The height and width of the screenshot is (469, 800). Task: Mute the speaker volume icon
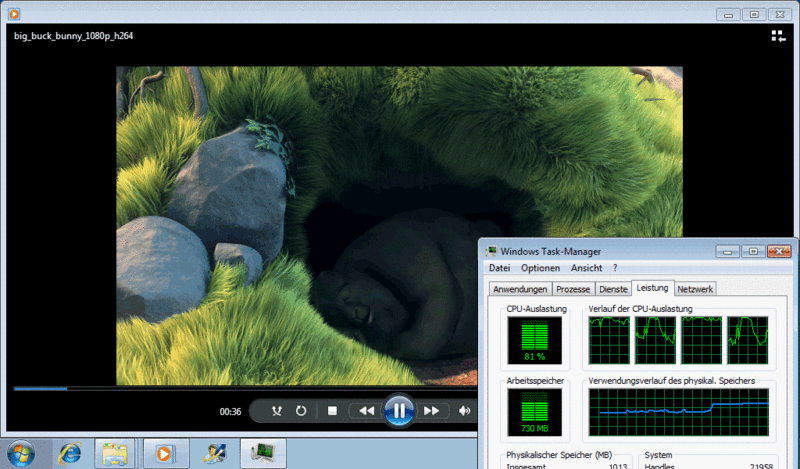click(465, 410)
